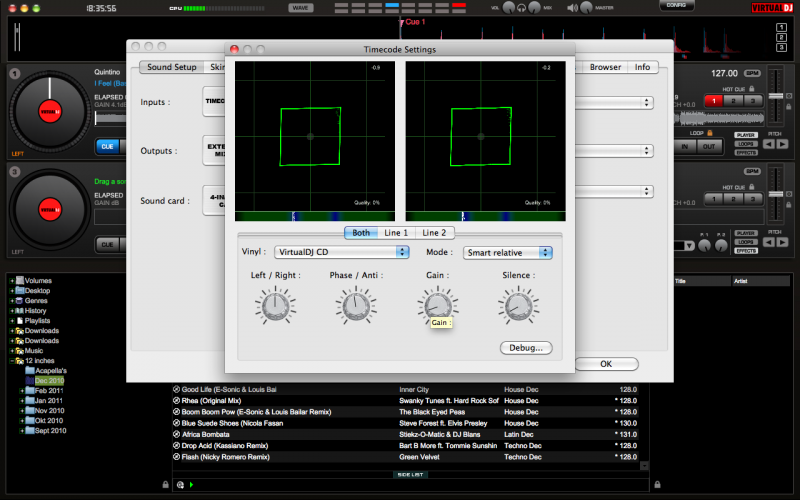
Task: Open the effect selector dropdown arrow
Action: (x=689, y=246)
